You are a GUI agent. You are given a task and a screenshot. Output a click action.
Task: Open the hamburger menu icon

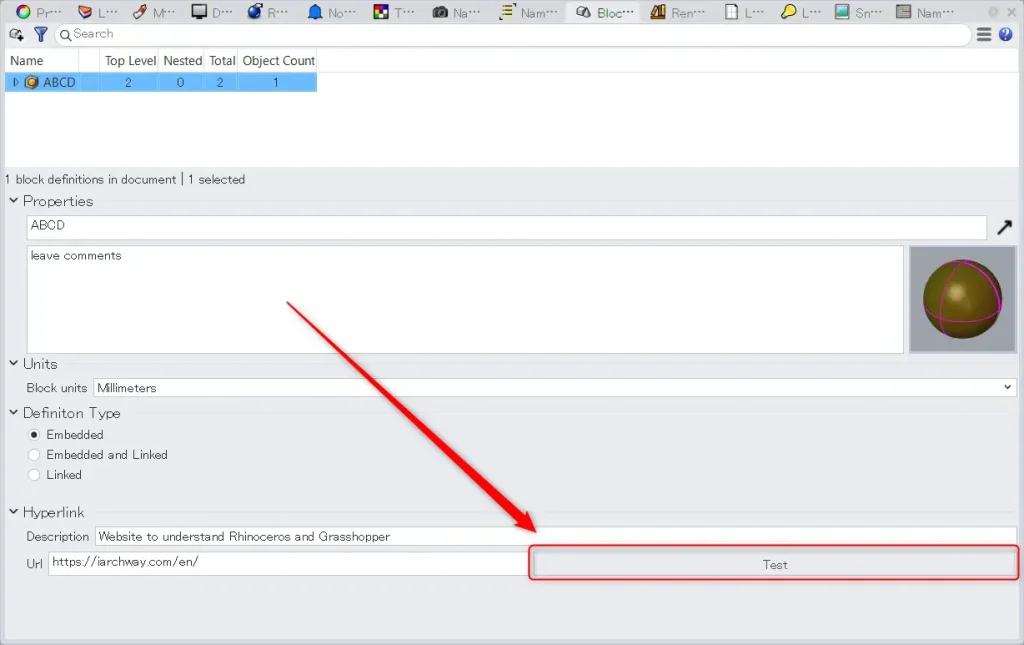coord(984,34)
